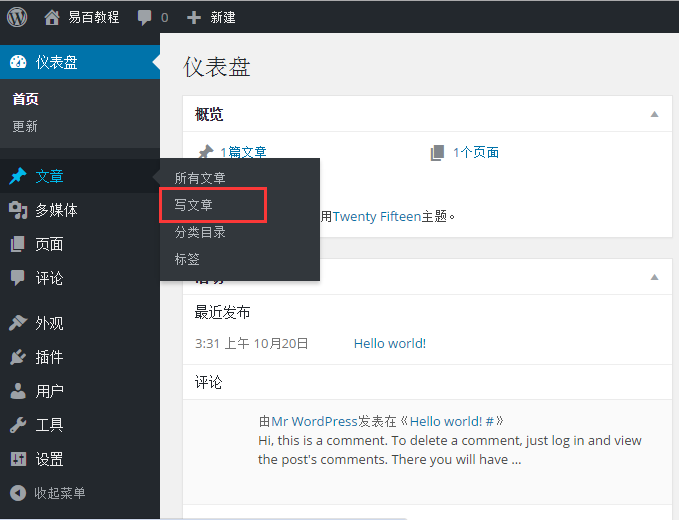Click the 多媒体 media icon in sidebar
This screenshot has width=679, height=520.
18,210
